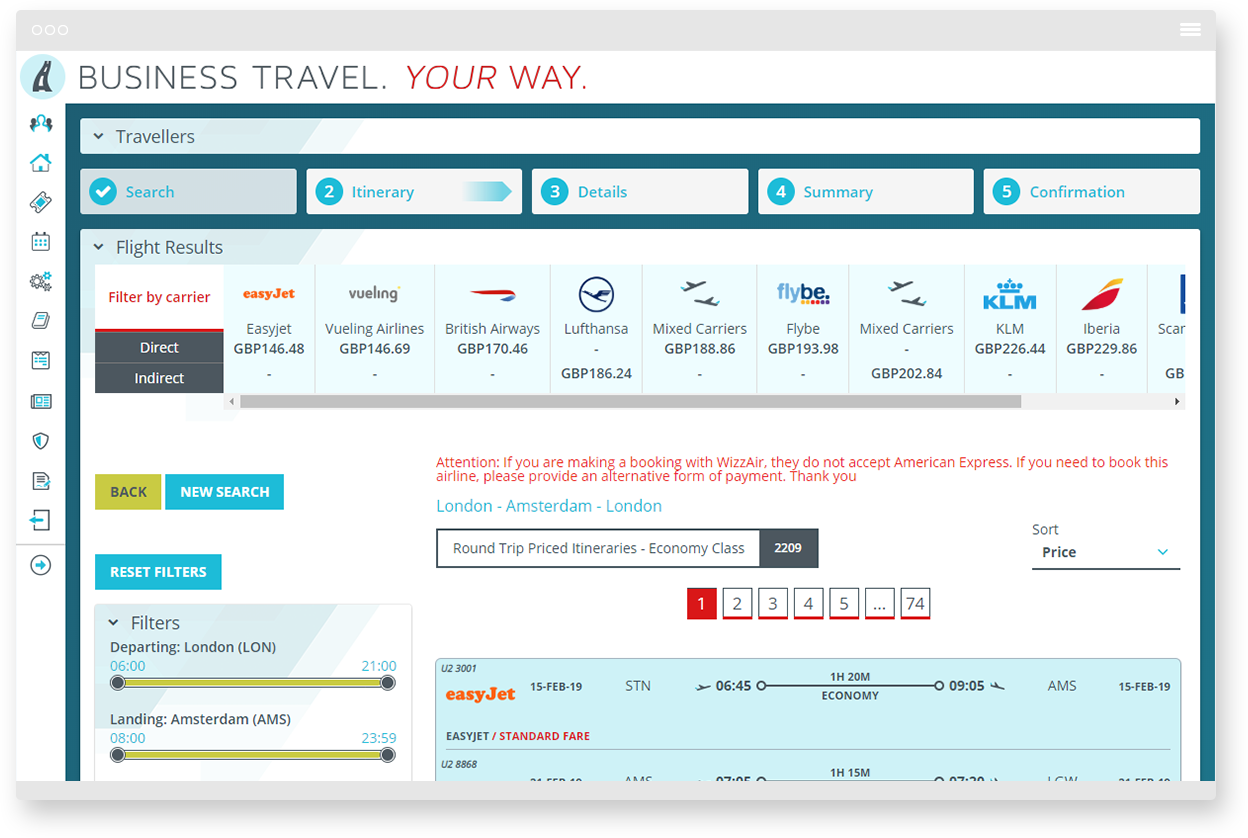The height and width of the screenshot is (838, 1248).
Task: Open the Sort by Price dropdown
Action: (x=1105, y=552)
